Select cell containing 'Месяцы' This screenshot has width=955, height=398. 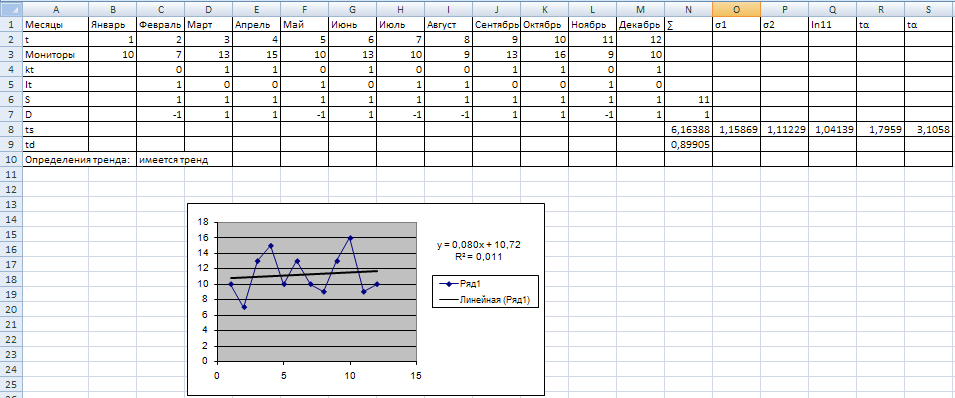coord(55,25)
